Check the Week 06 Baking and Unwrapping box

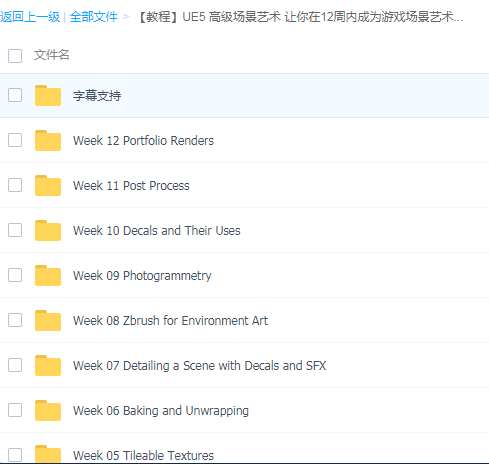point(15,410)
